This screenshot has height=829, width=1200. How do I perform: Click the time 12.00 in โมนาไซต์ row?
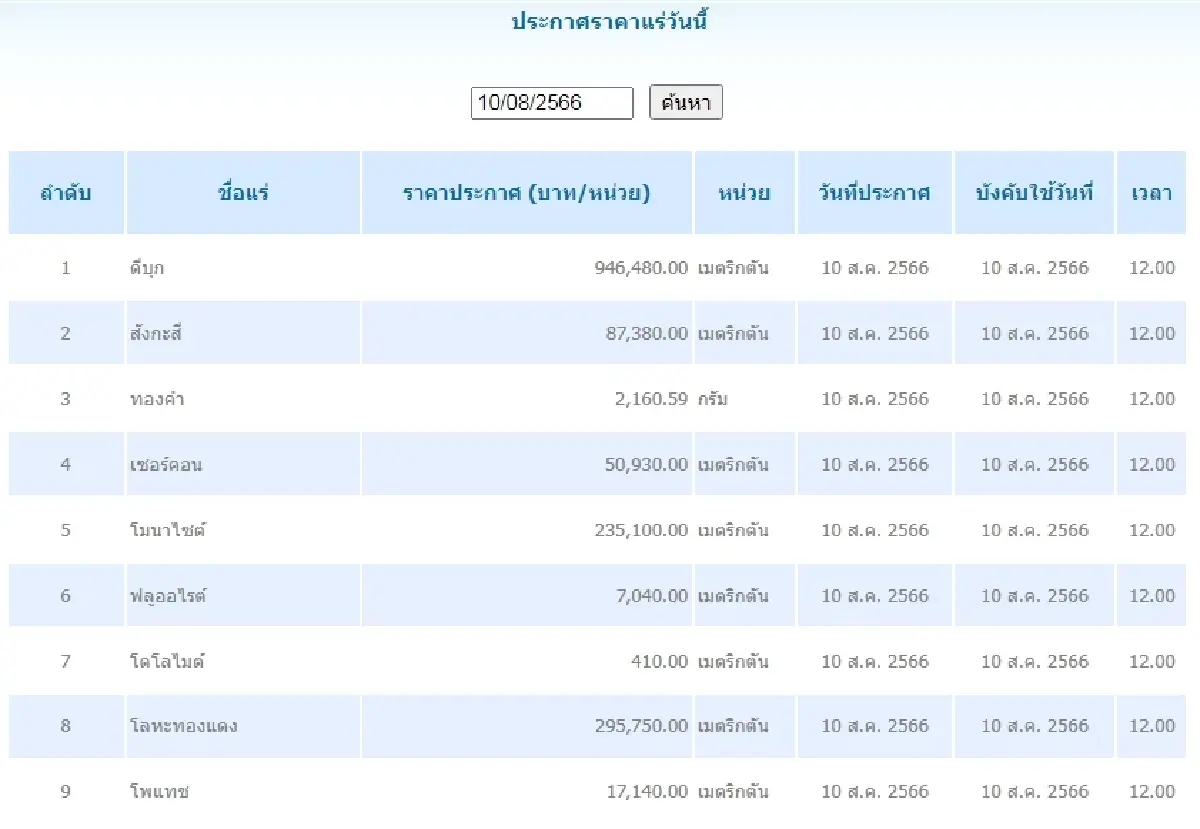[1152, 530]
